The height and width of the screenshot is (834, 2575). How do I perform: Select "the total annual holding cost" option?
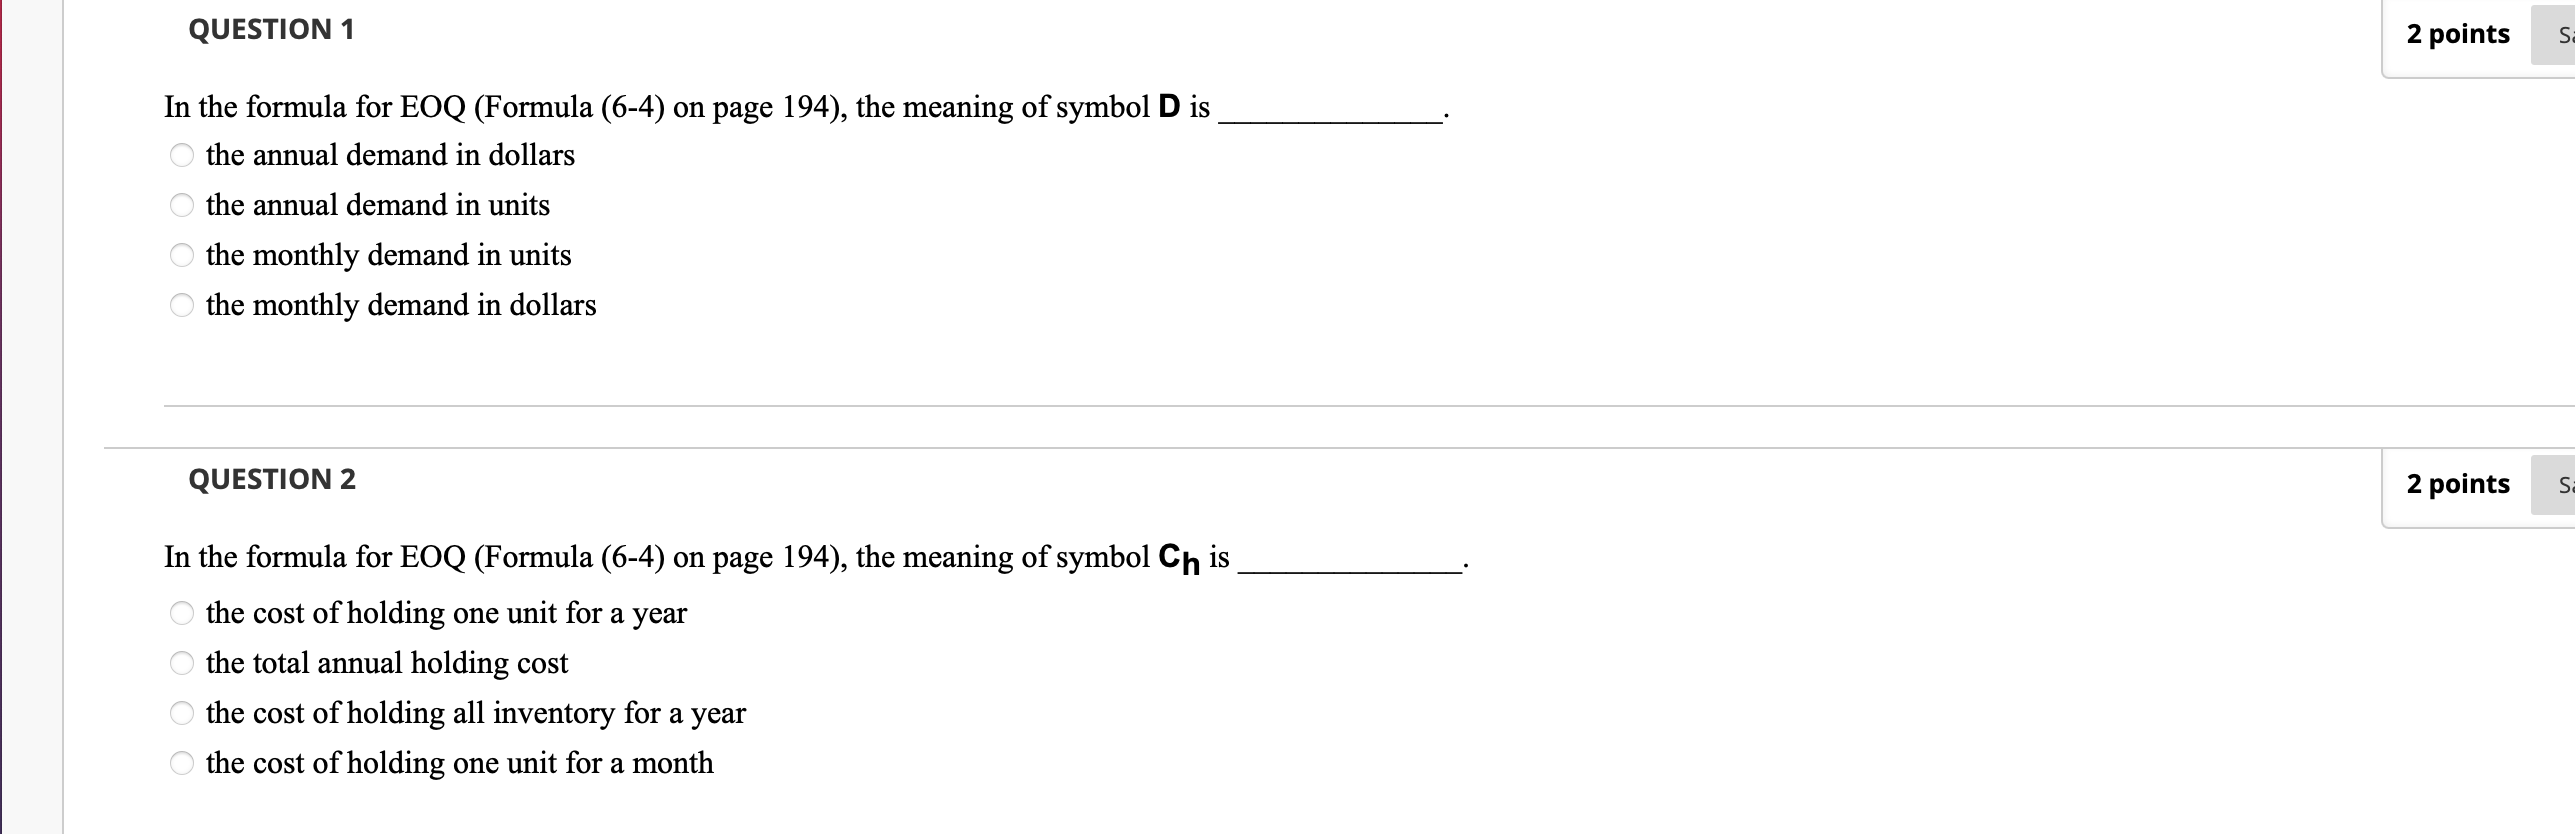click(x=181, y=663)
